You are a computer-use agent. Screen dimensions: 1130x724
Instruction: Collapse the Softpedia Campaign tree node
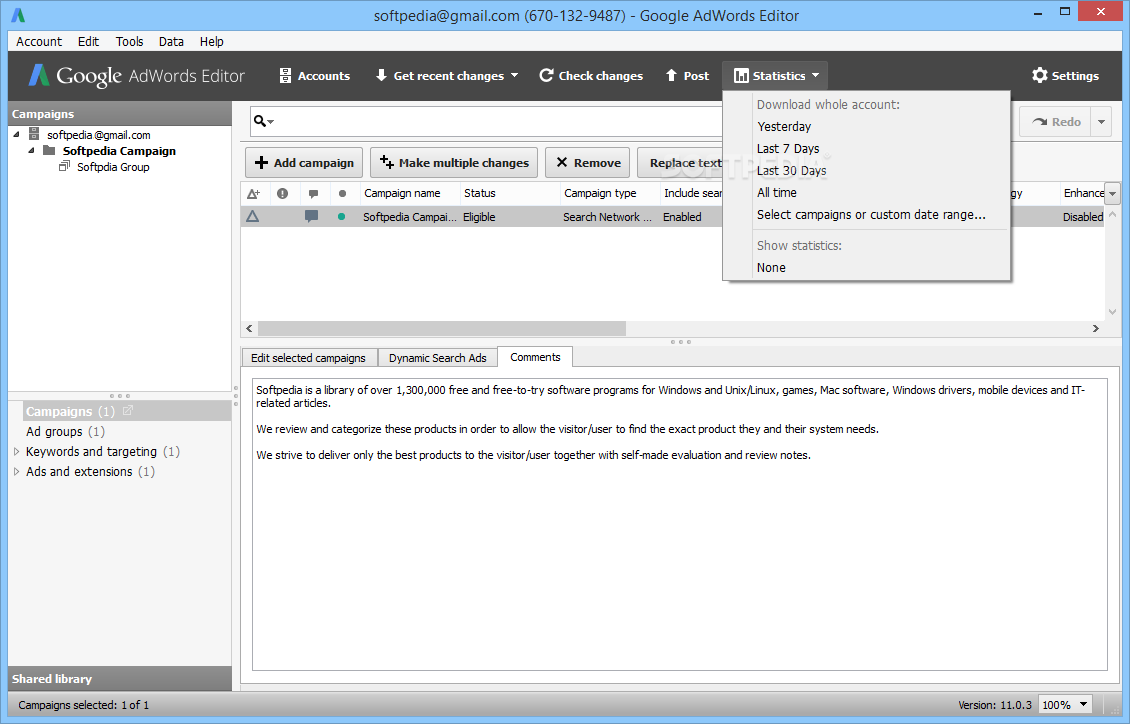tap(31, 151)
